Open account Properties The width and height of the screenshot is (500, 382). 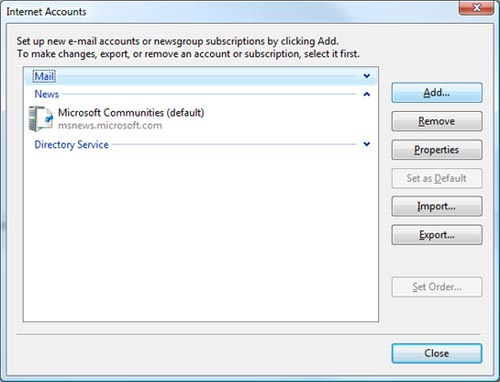click(437, 150)
